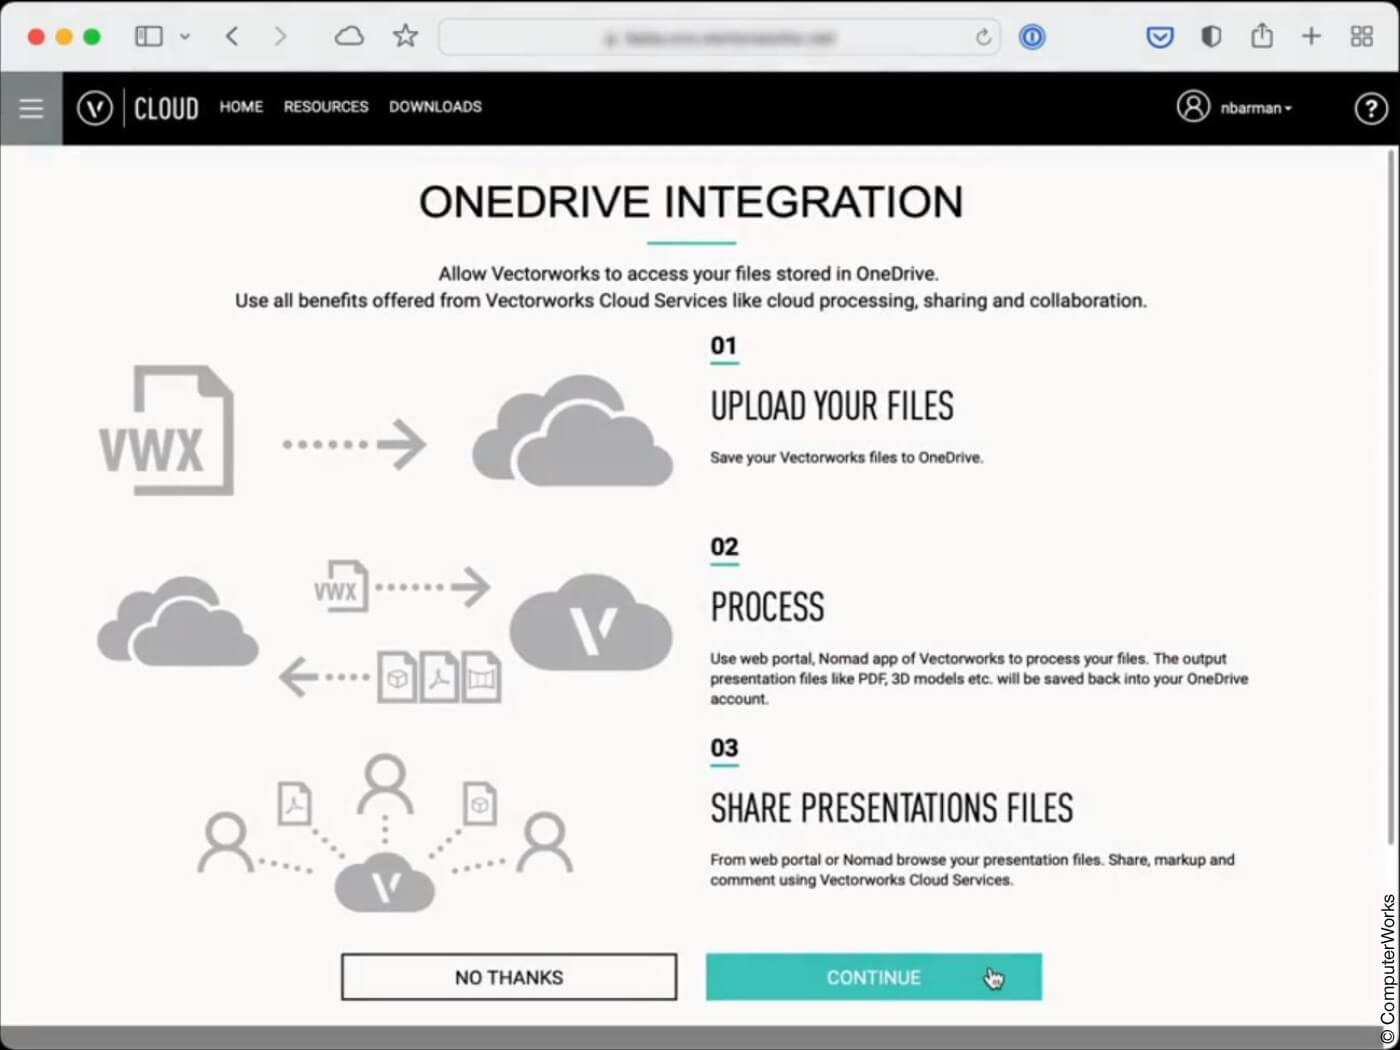Open the 1Password extension icon
Viewport: 1400px width, 1050px height.
pyautogui.click(x=1032, y=37)
